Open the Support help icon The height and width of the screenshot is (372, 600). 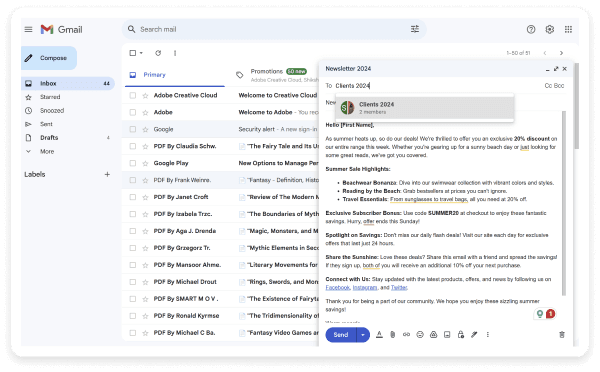click(531, 29)
